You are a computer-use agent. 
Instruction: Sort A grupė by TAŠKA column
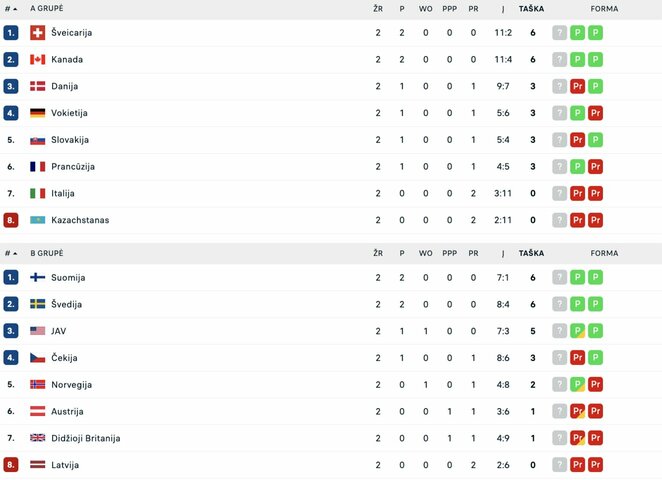[531, 8]
